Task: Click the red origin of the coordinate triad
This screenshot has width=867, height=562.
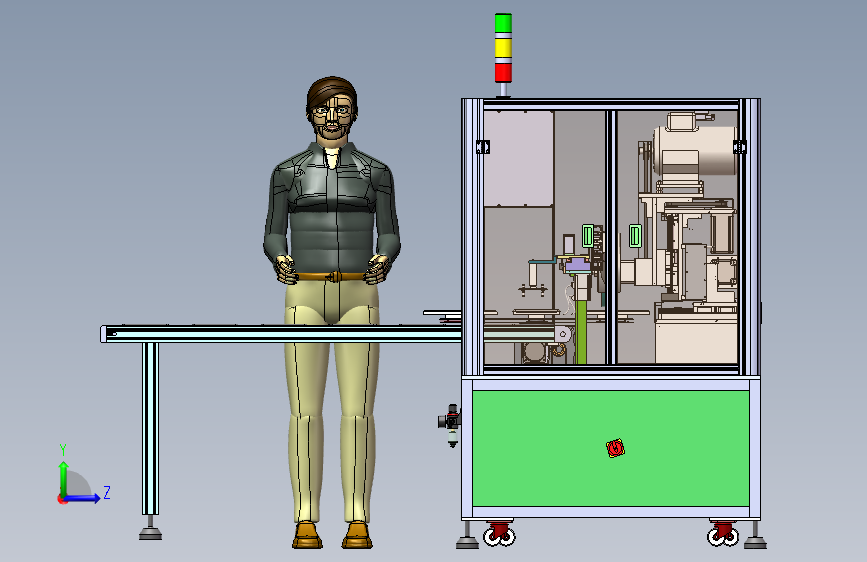Action: pos(62,499)
